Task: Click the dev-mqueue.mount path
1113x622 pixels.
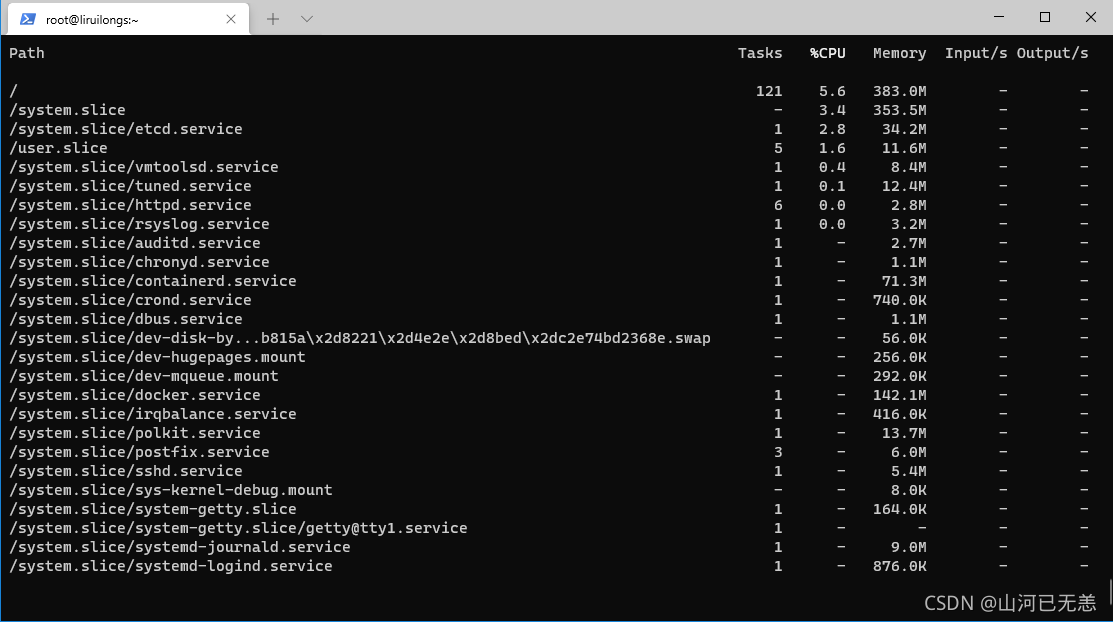Action: point(143,376)
